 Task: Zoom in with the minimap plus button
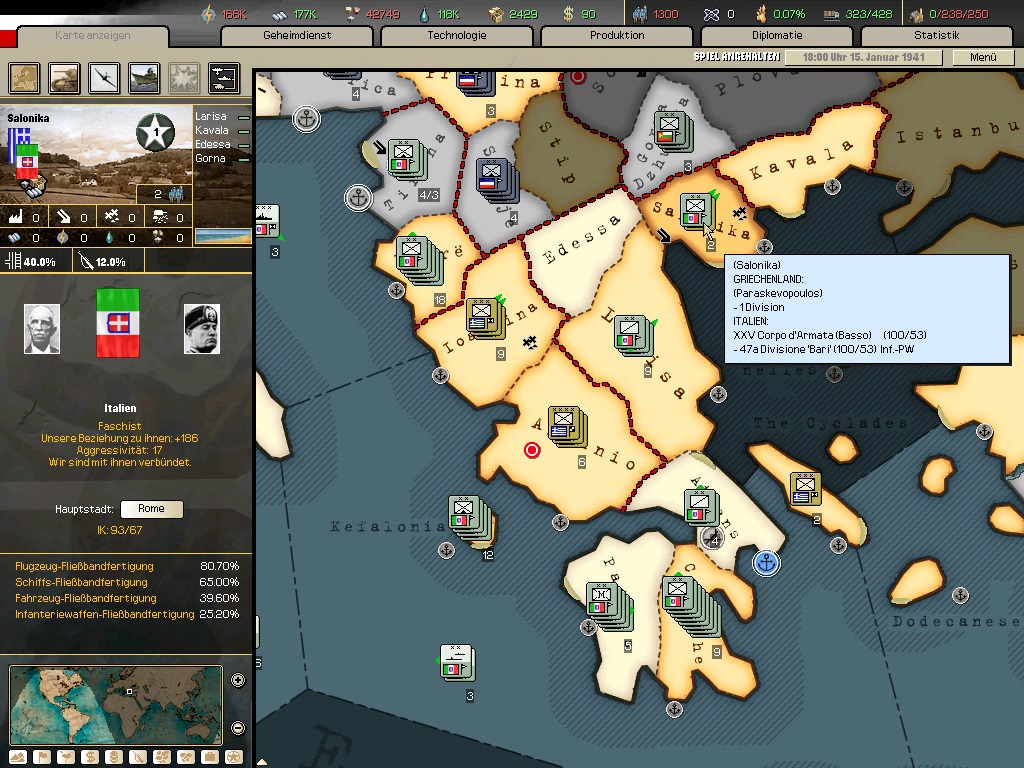(x=238, y=681)
